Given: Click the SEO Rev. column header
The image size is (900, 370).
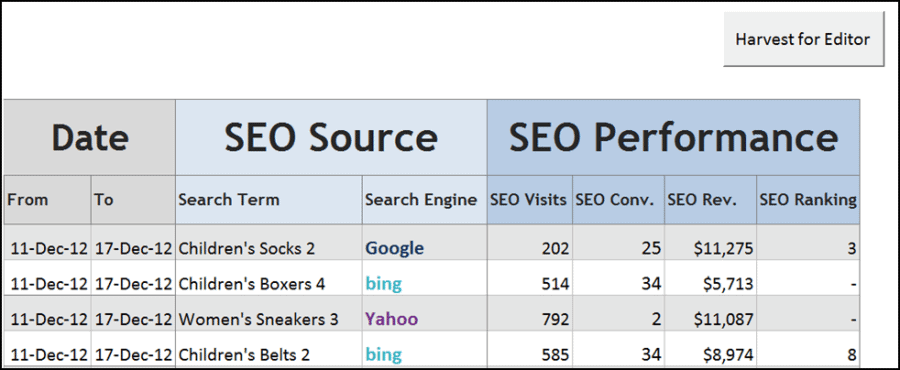Looking at the screenshot, I should 711,200.
